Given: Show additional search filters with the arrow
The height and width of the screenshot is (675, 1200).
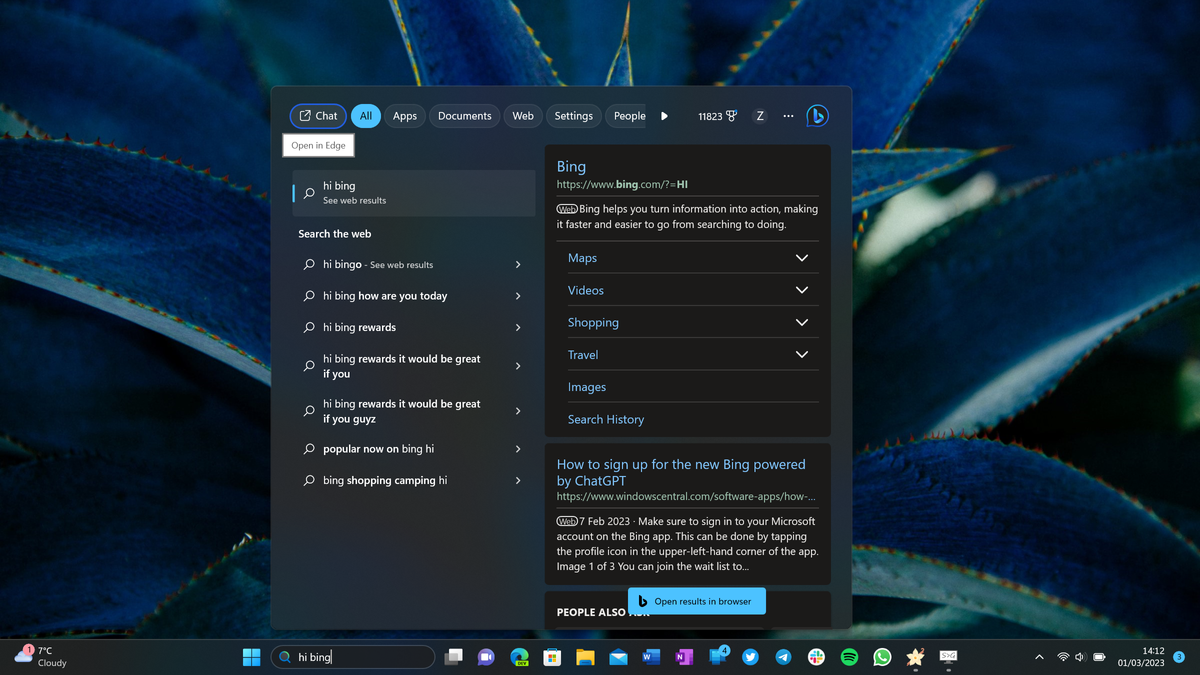Looking at the screenshot, I should [664, 115].
